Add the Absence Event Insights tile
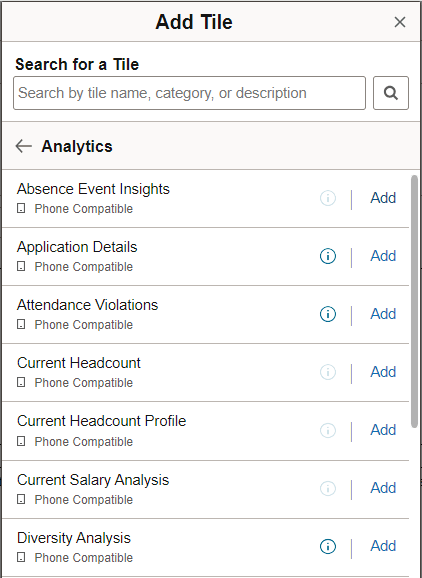The width and height of the screenshot is (422, 578). pyautogui.click(x=383, y=198)
